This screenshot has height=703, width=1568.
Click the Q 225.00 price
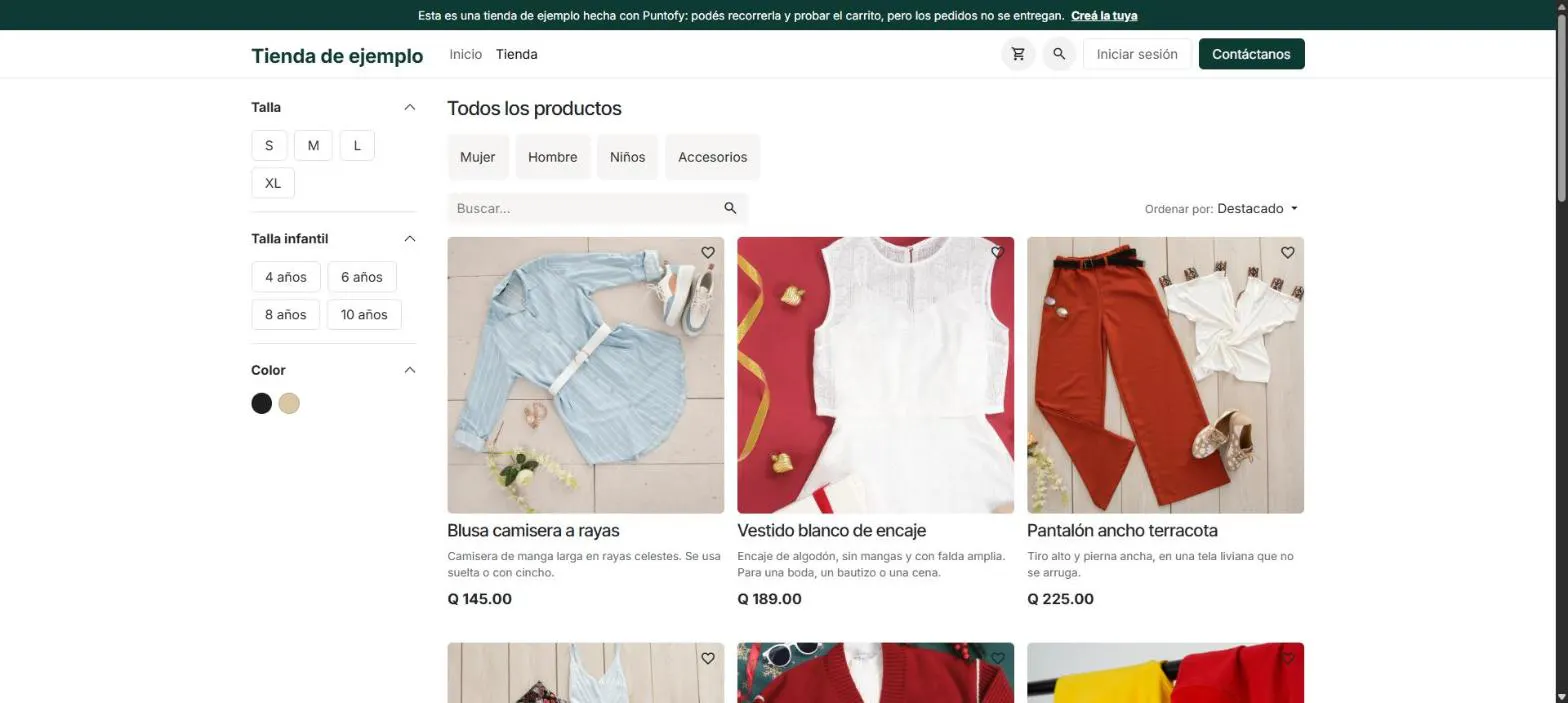click(1060, 599)
